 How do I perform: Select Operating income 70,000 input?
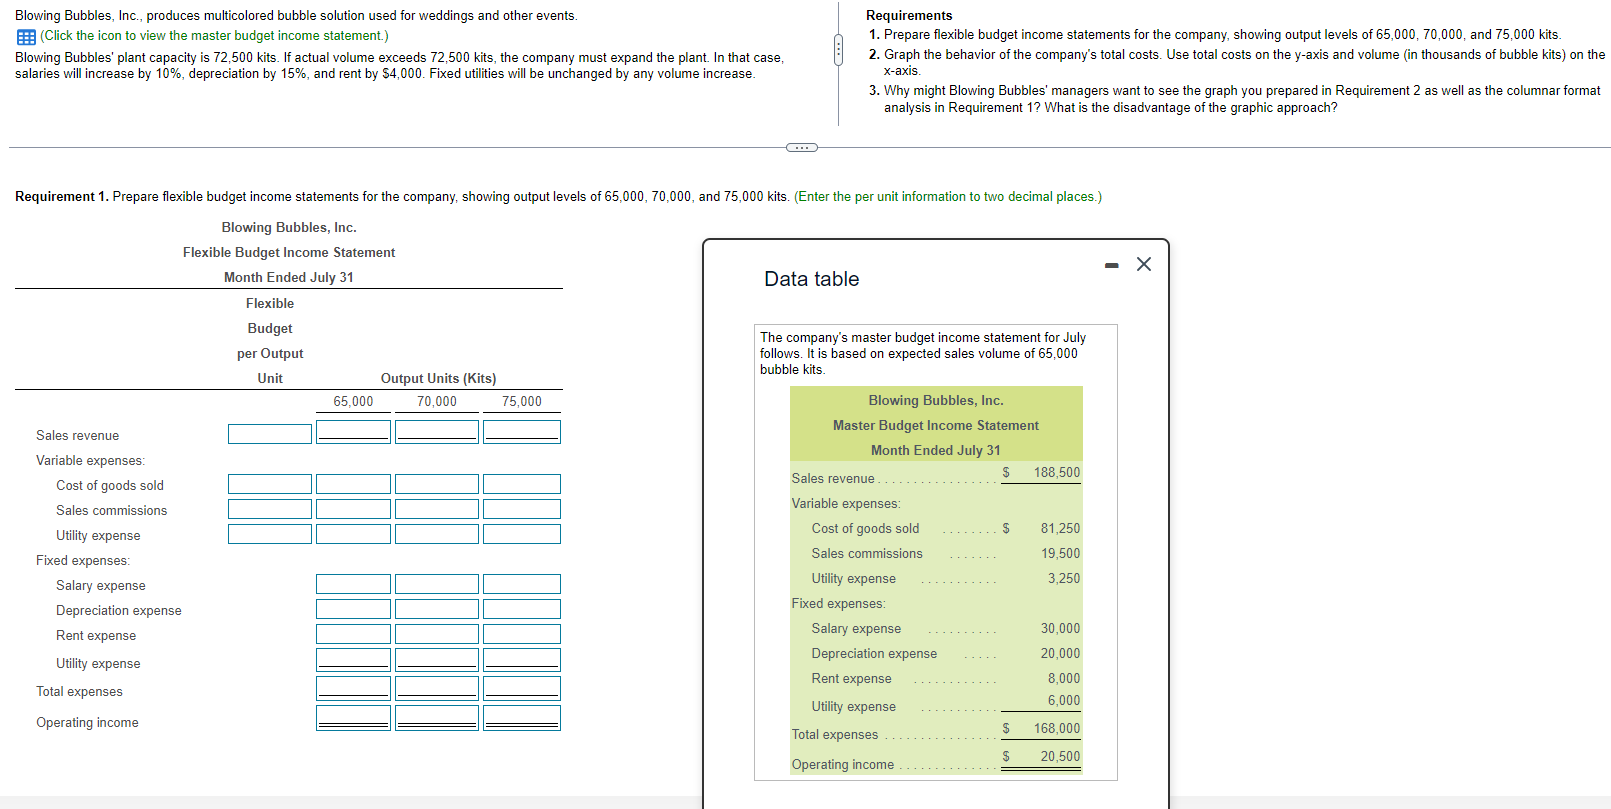coord(437,718)
